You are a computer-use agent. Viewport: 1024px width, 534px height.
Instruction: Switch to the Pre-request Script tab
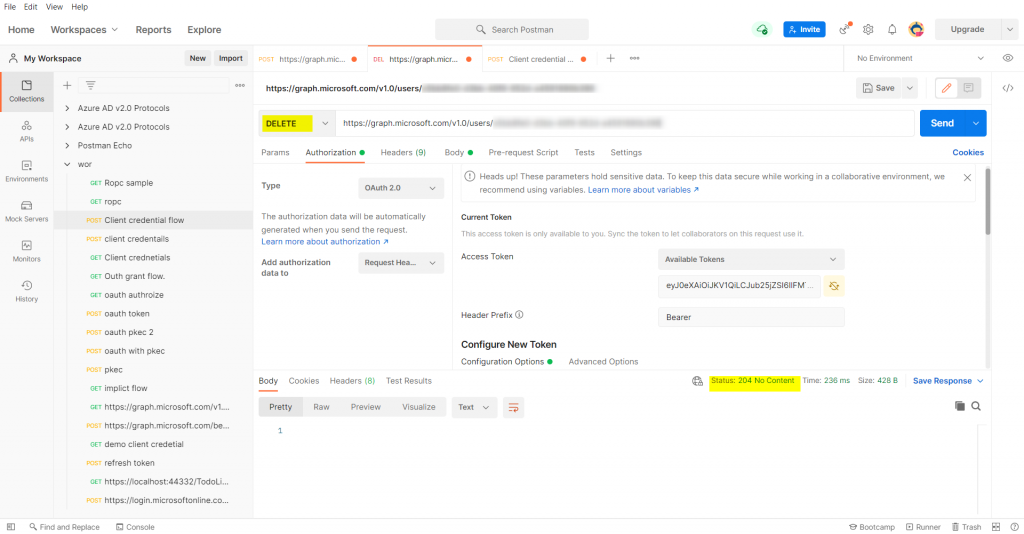pos(523,152)
